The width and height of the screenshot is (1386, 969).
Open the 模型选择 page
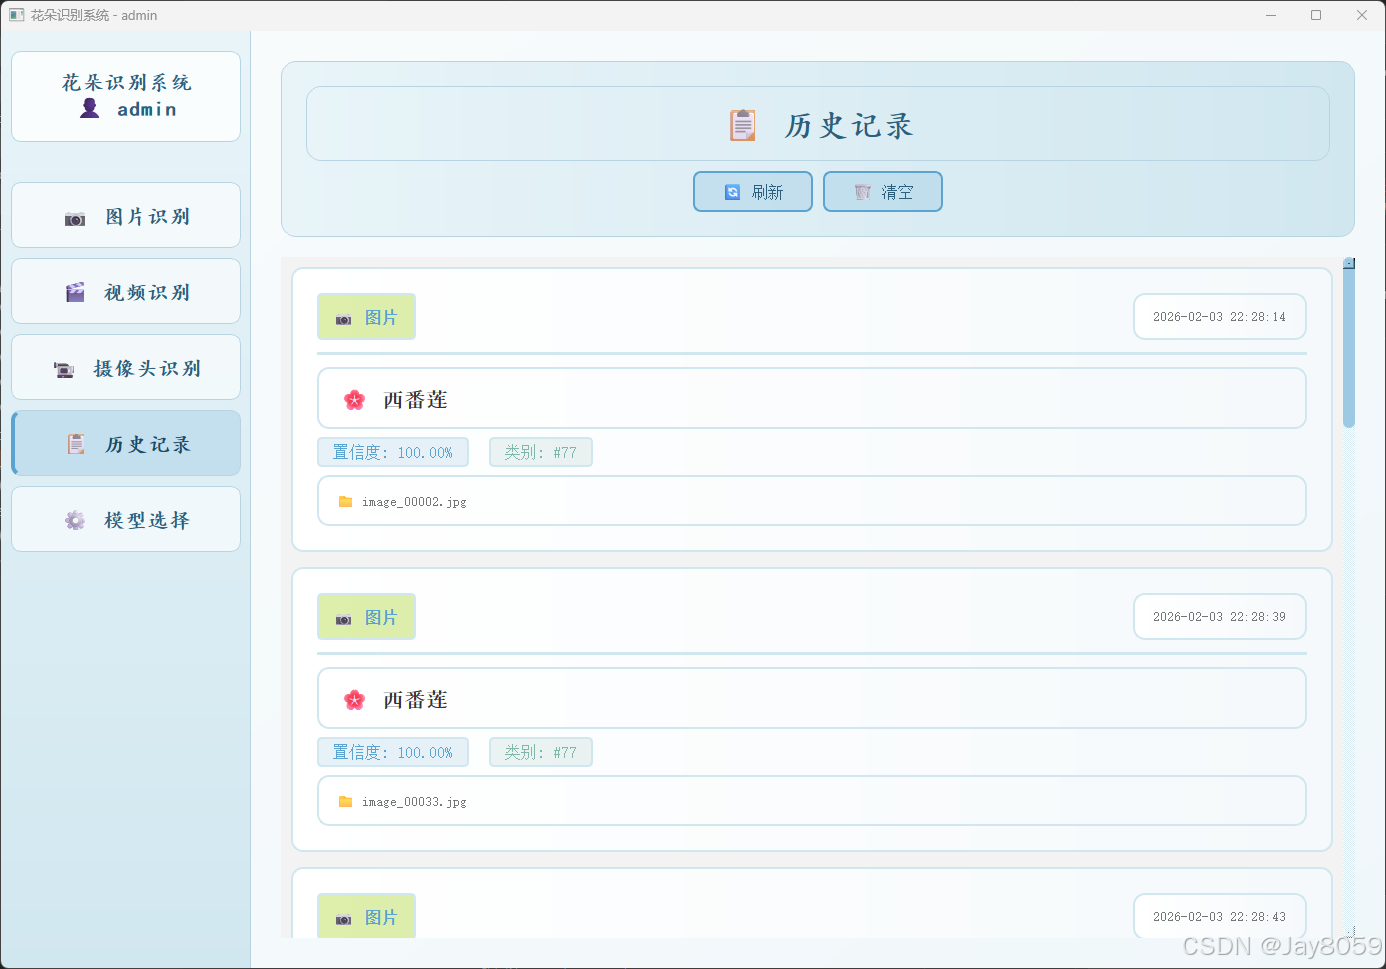tap(126, 519)
